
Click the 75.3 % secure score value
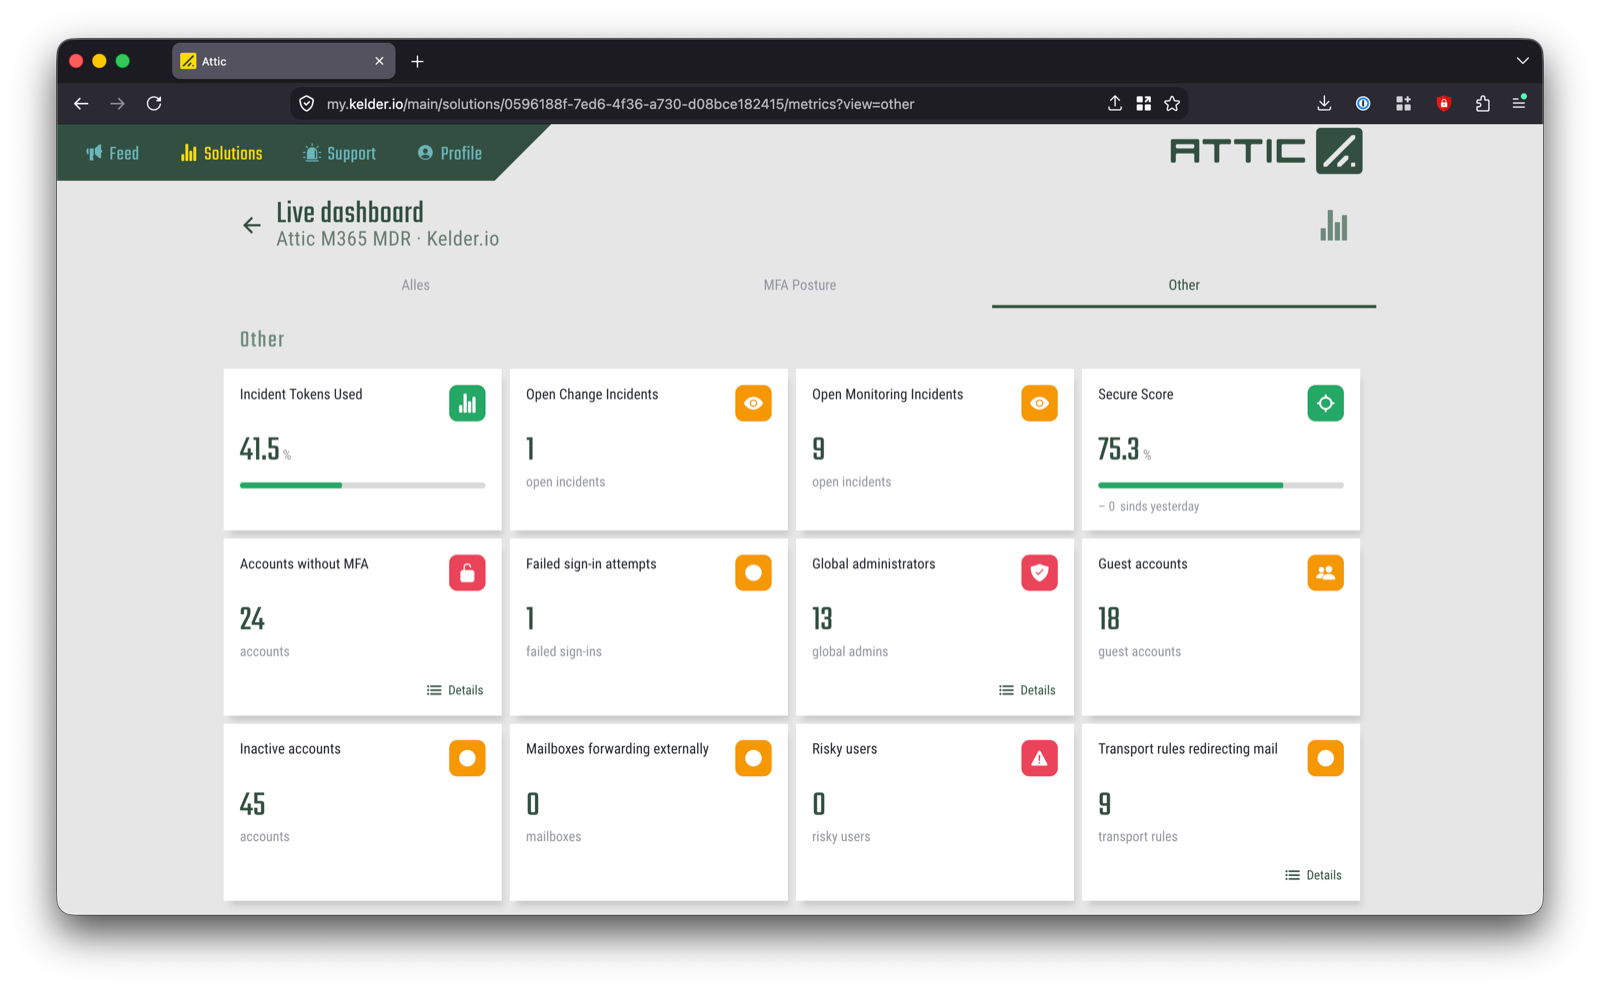(x=1124, y=450)
